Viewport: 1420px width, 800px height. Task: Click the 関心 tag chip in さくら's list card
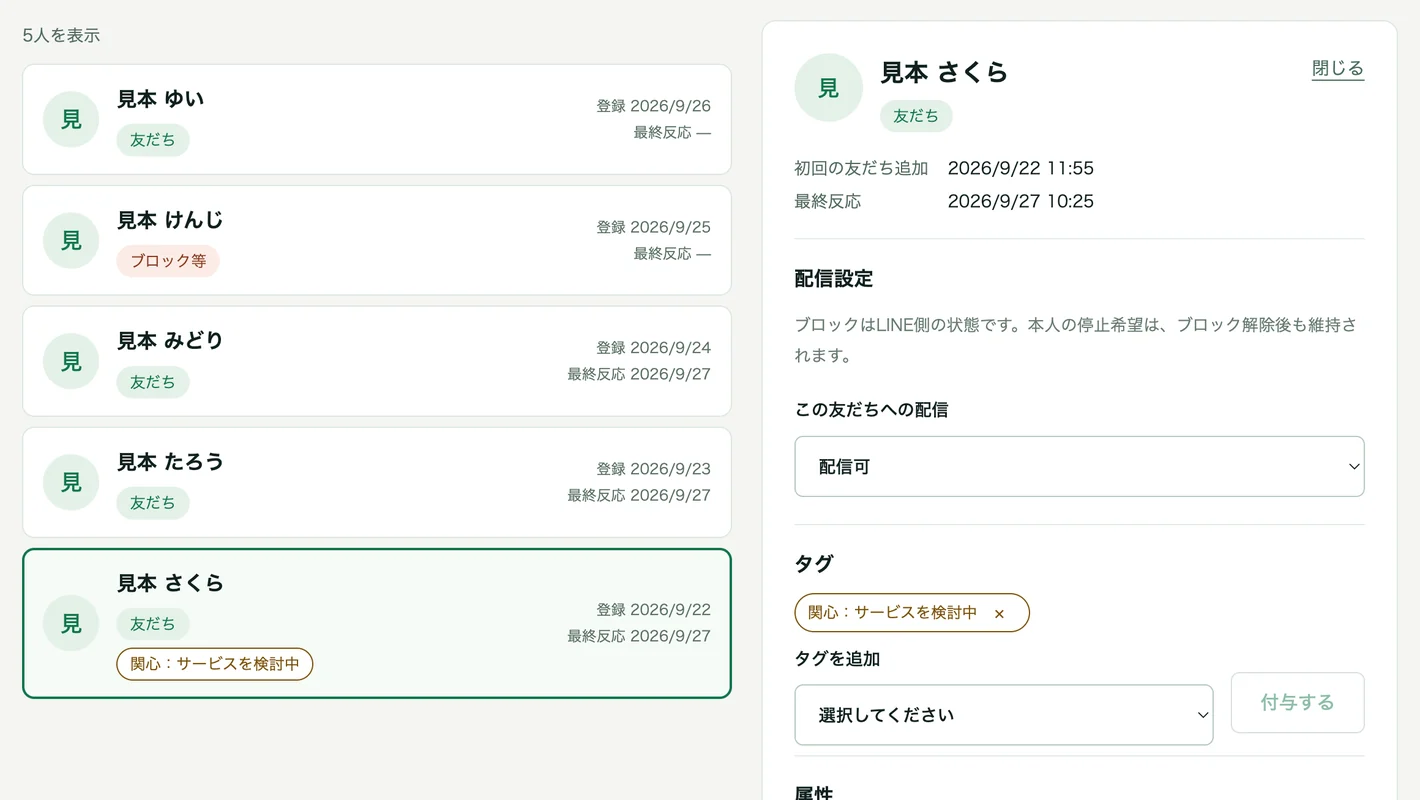point(215,664)
